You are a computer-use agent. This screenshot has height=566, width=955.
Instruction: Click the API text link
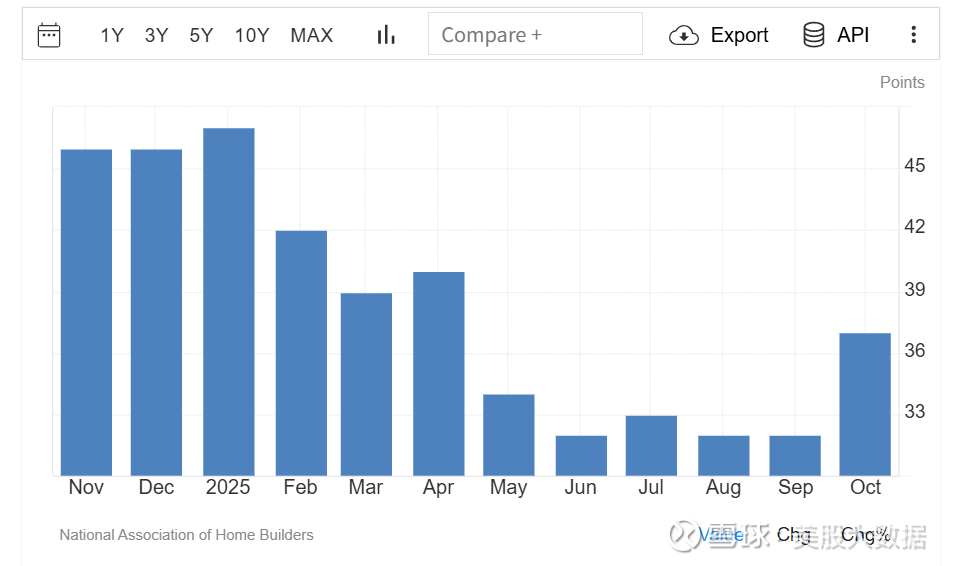tap(853, 35)
